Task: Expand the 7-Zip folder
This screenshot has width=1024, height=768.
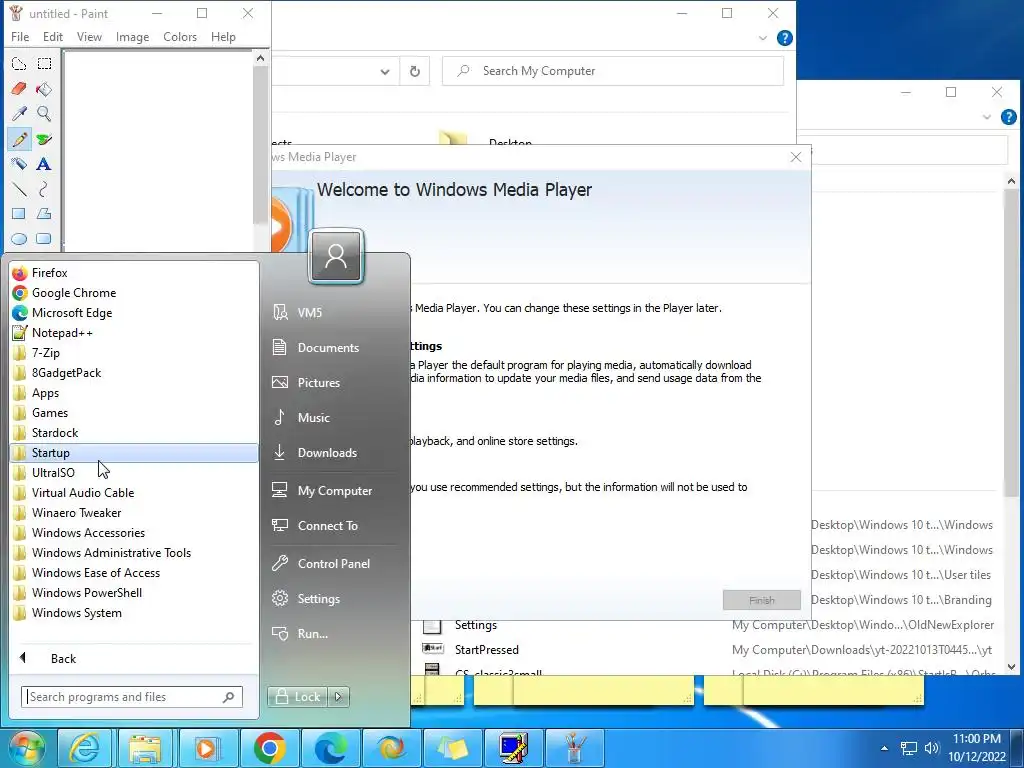Action: (x=134, y=353)
